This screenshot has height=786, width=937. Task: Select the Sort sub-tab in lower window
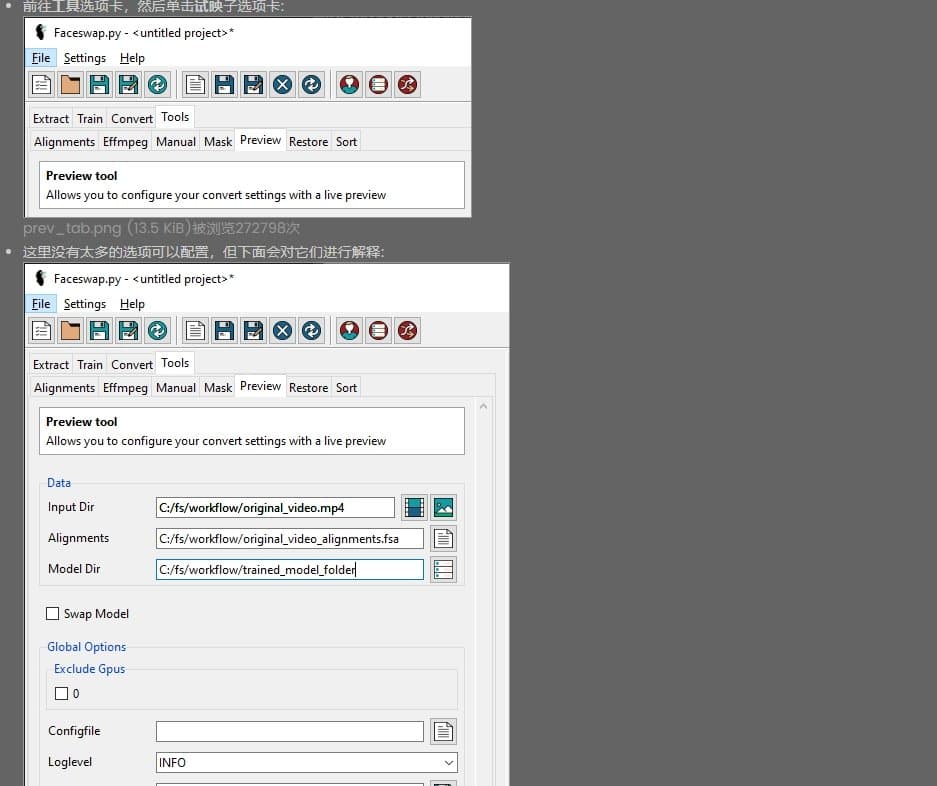click(346, 388)
